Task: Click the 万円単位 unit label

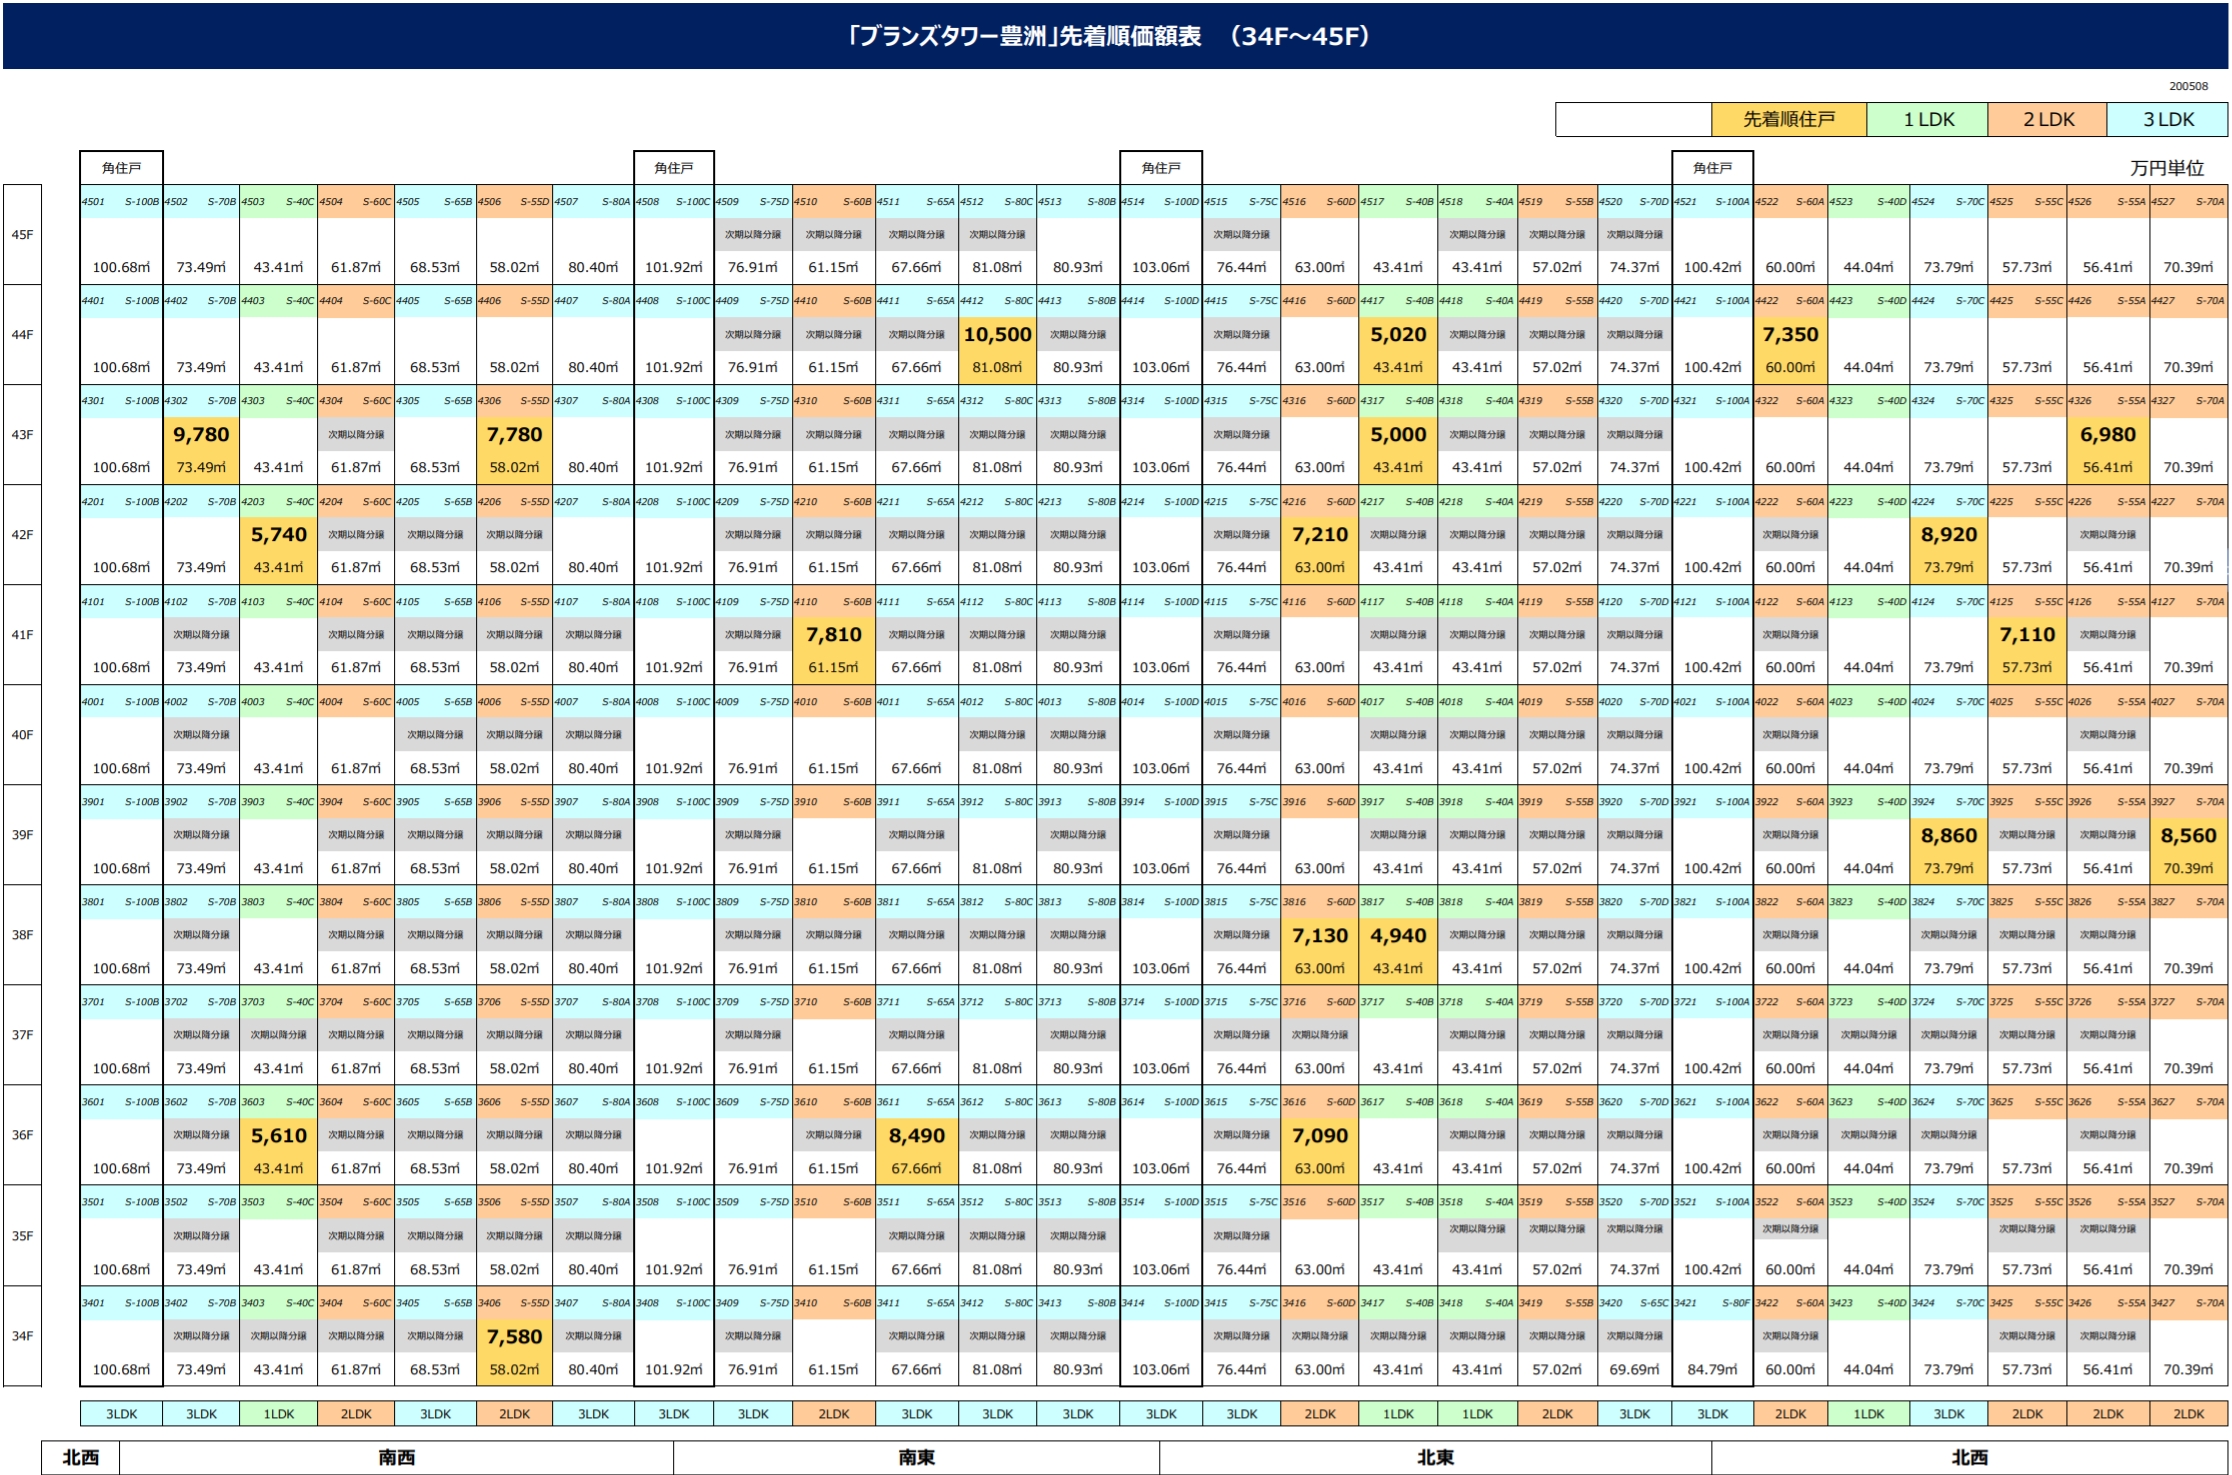Action: (2166, 168)
